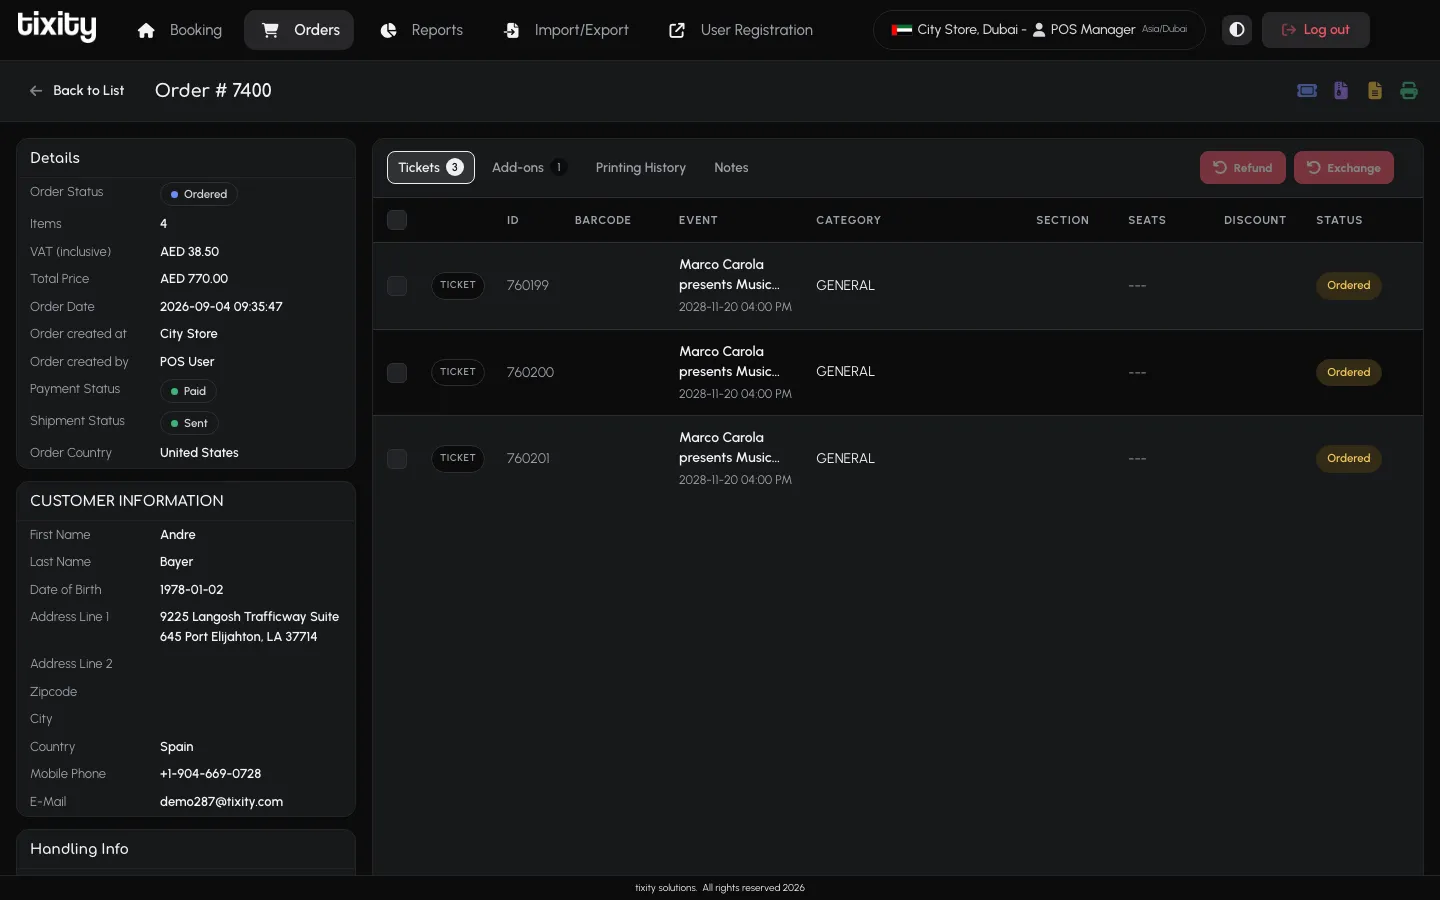Open the Orders section
Viewport: 1440px width, 900px height.
[x=299, y=30]
